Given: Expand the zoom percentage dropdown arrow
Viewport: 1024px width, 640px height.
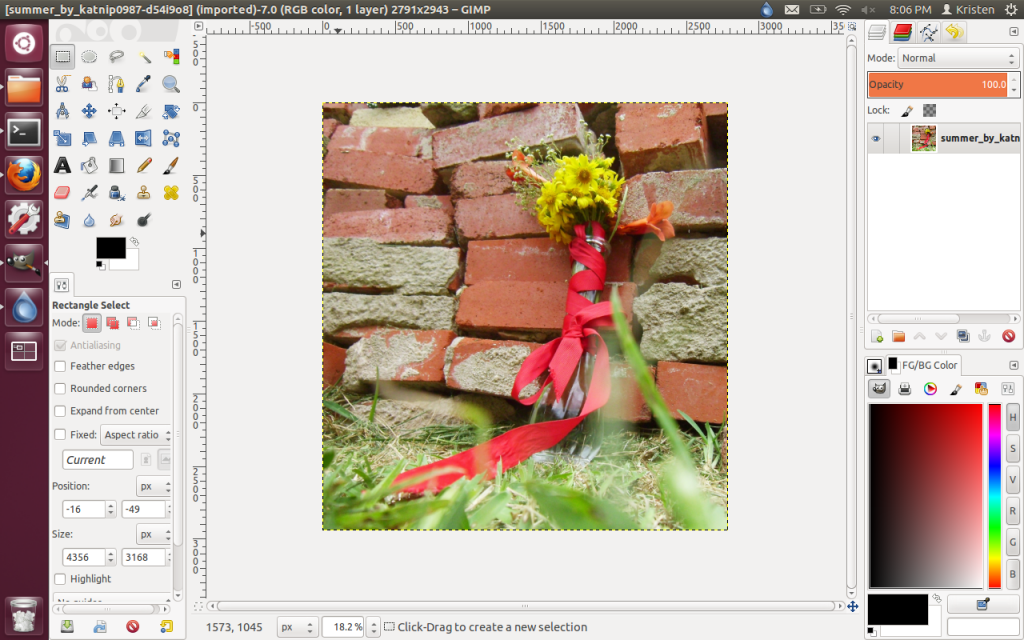Looking at the screenshot, I should [x=373, y=627].
